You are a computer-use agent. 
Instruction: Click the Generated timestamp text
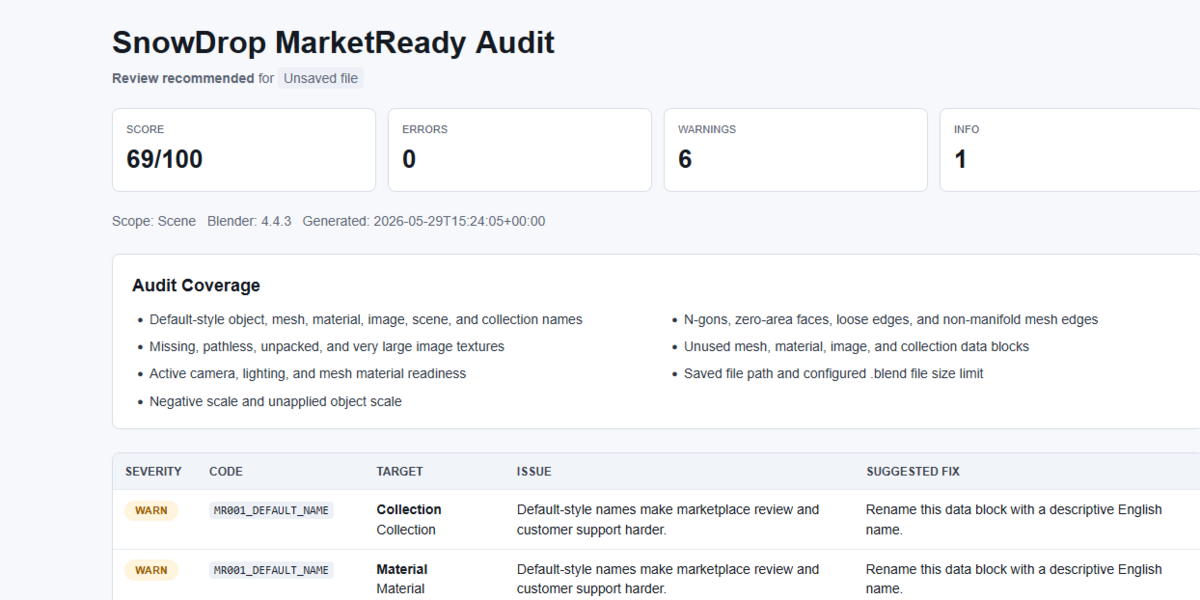[x=424, y=221]
